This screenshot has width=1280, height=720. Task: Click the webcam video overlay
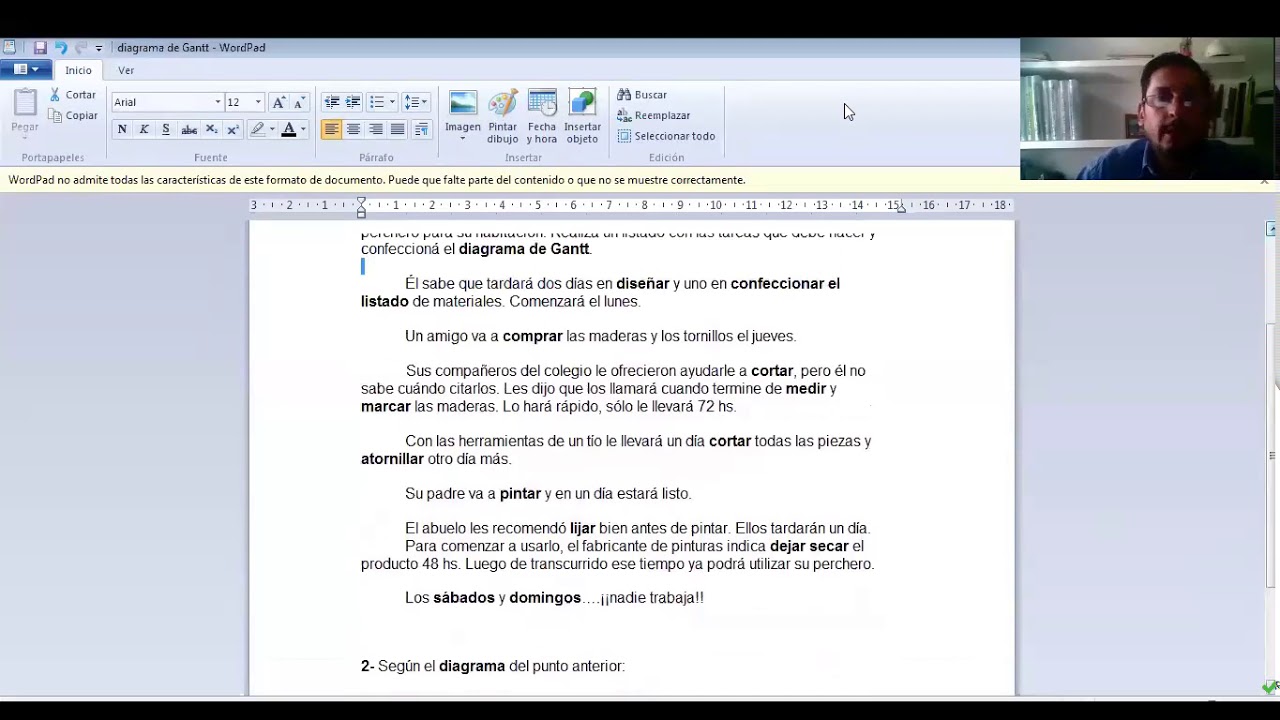[x=1150, y=109]
